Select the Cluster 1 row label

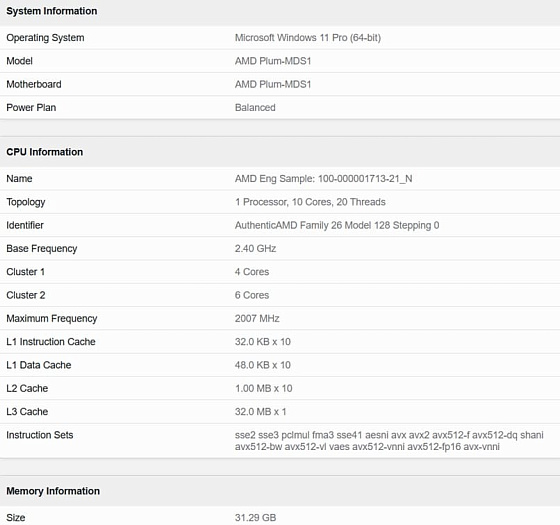click(26, 272)
